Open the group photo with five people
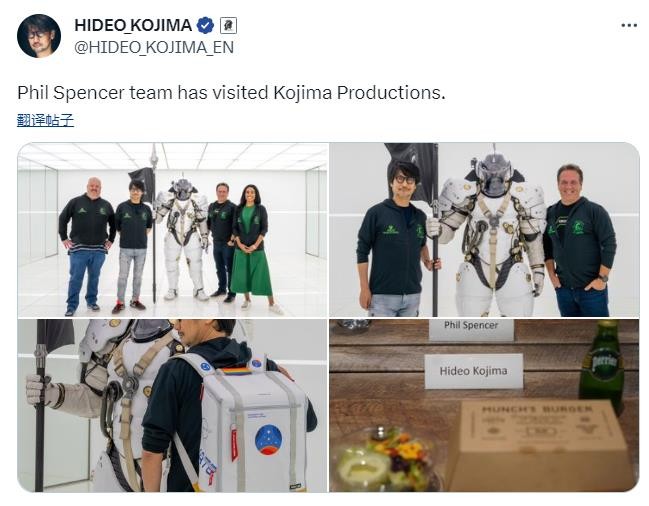Viewport: 649px width, 506px height. [x=173, y=230]
